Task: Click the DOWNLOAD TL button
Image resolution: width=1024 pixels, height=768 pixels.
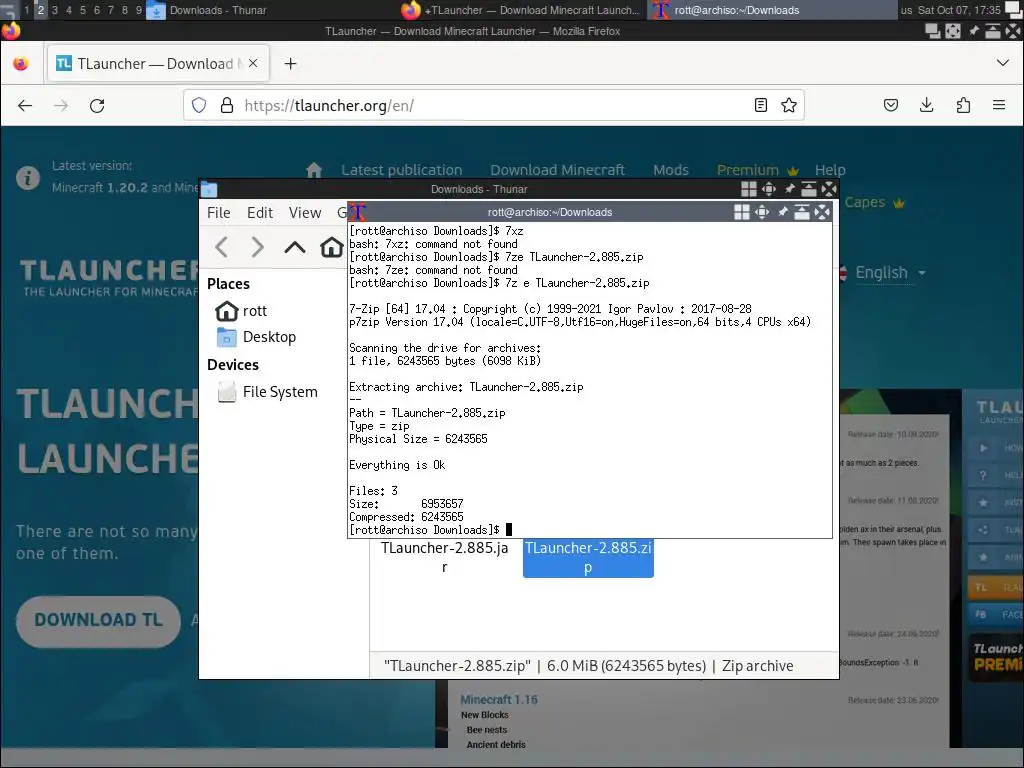Action: coord(98,620)
